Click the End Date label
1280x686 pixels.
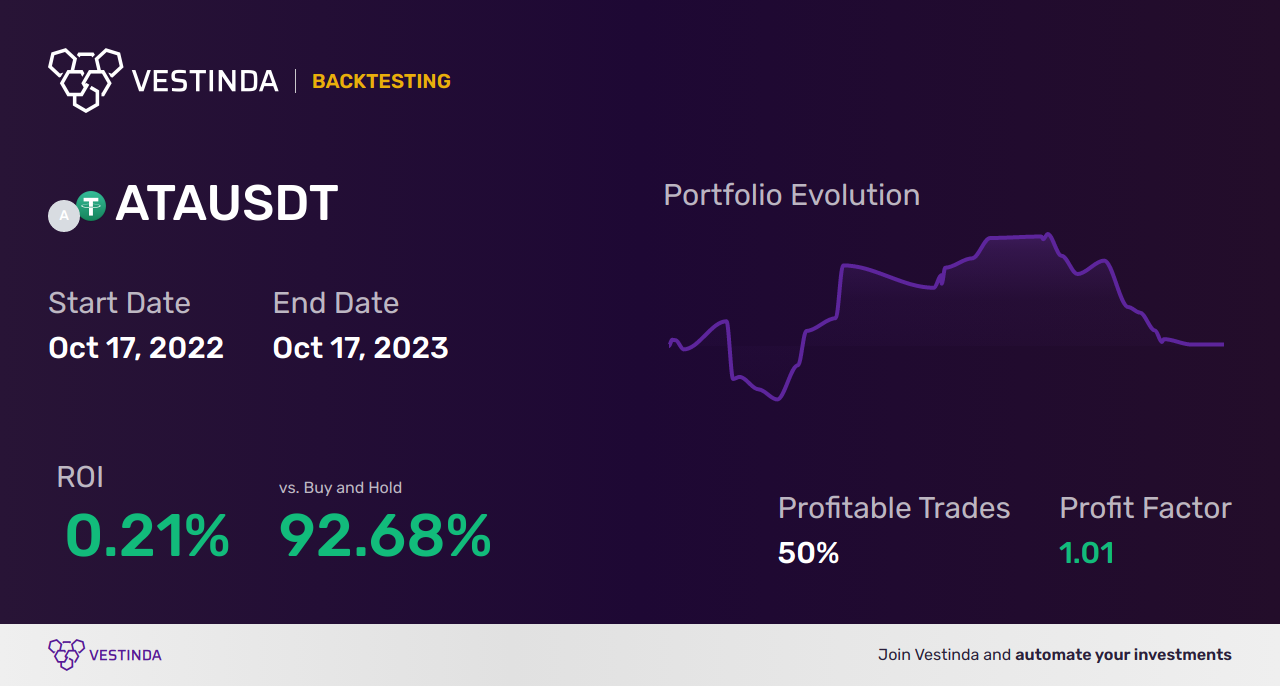(x=336, y=303)
